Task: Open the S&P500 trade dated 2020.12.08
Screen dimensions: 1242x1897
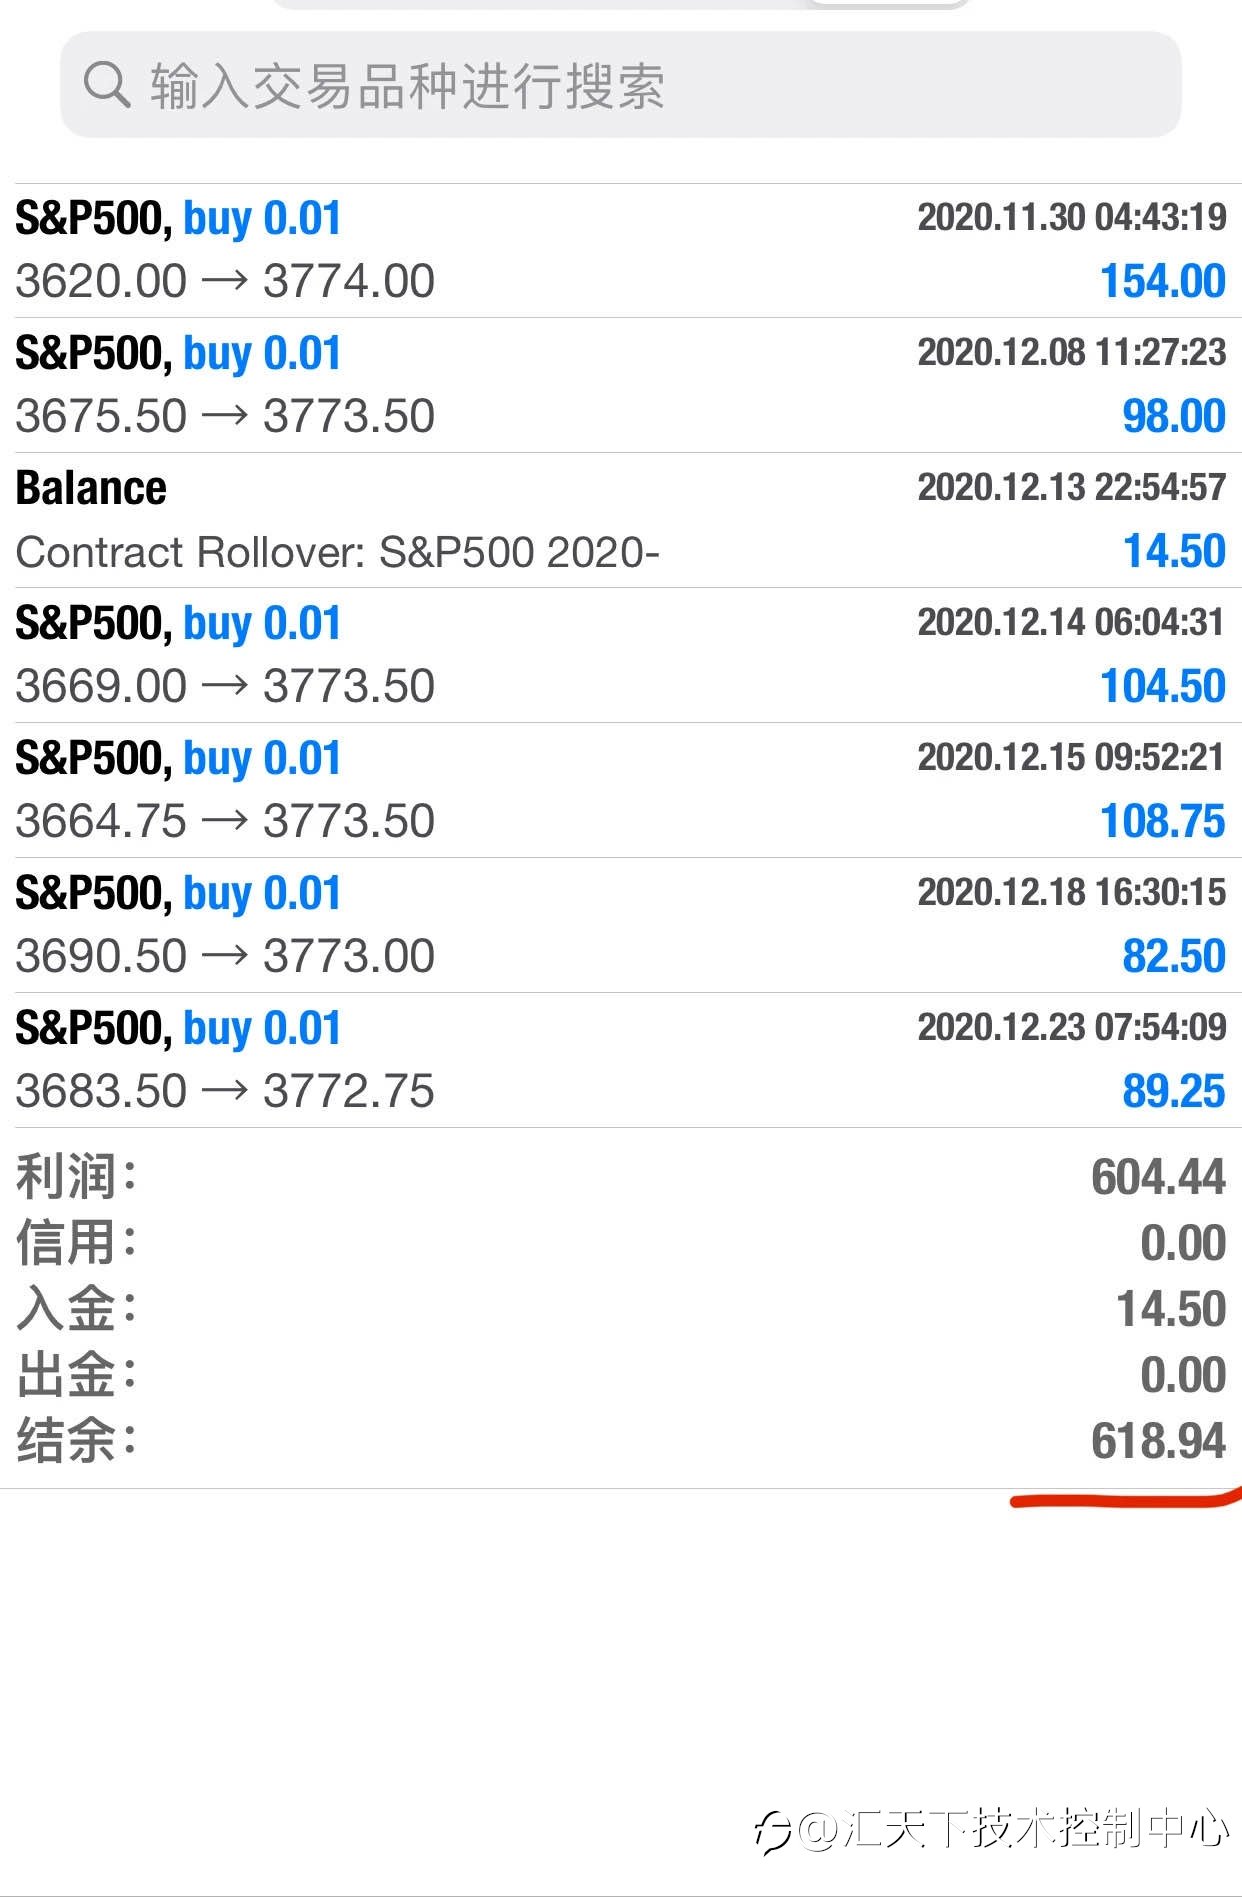Action: tap(621, 385)
